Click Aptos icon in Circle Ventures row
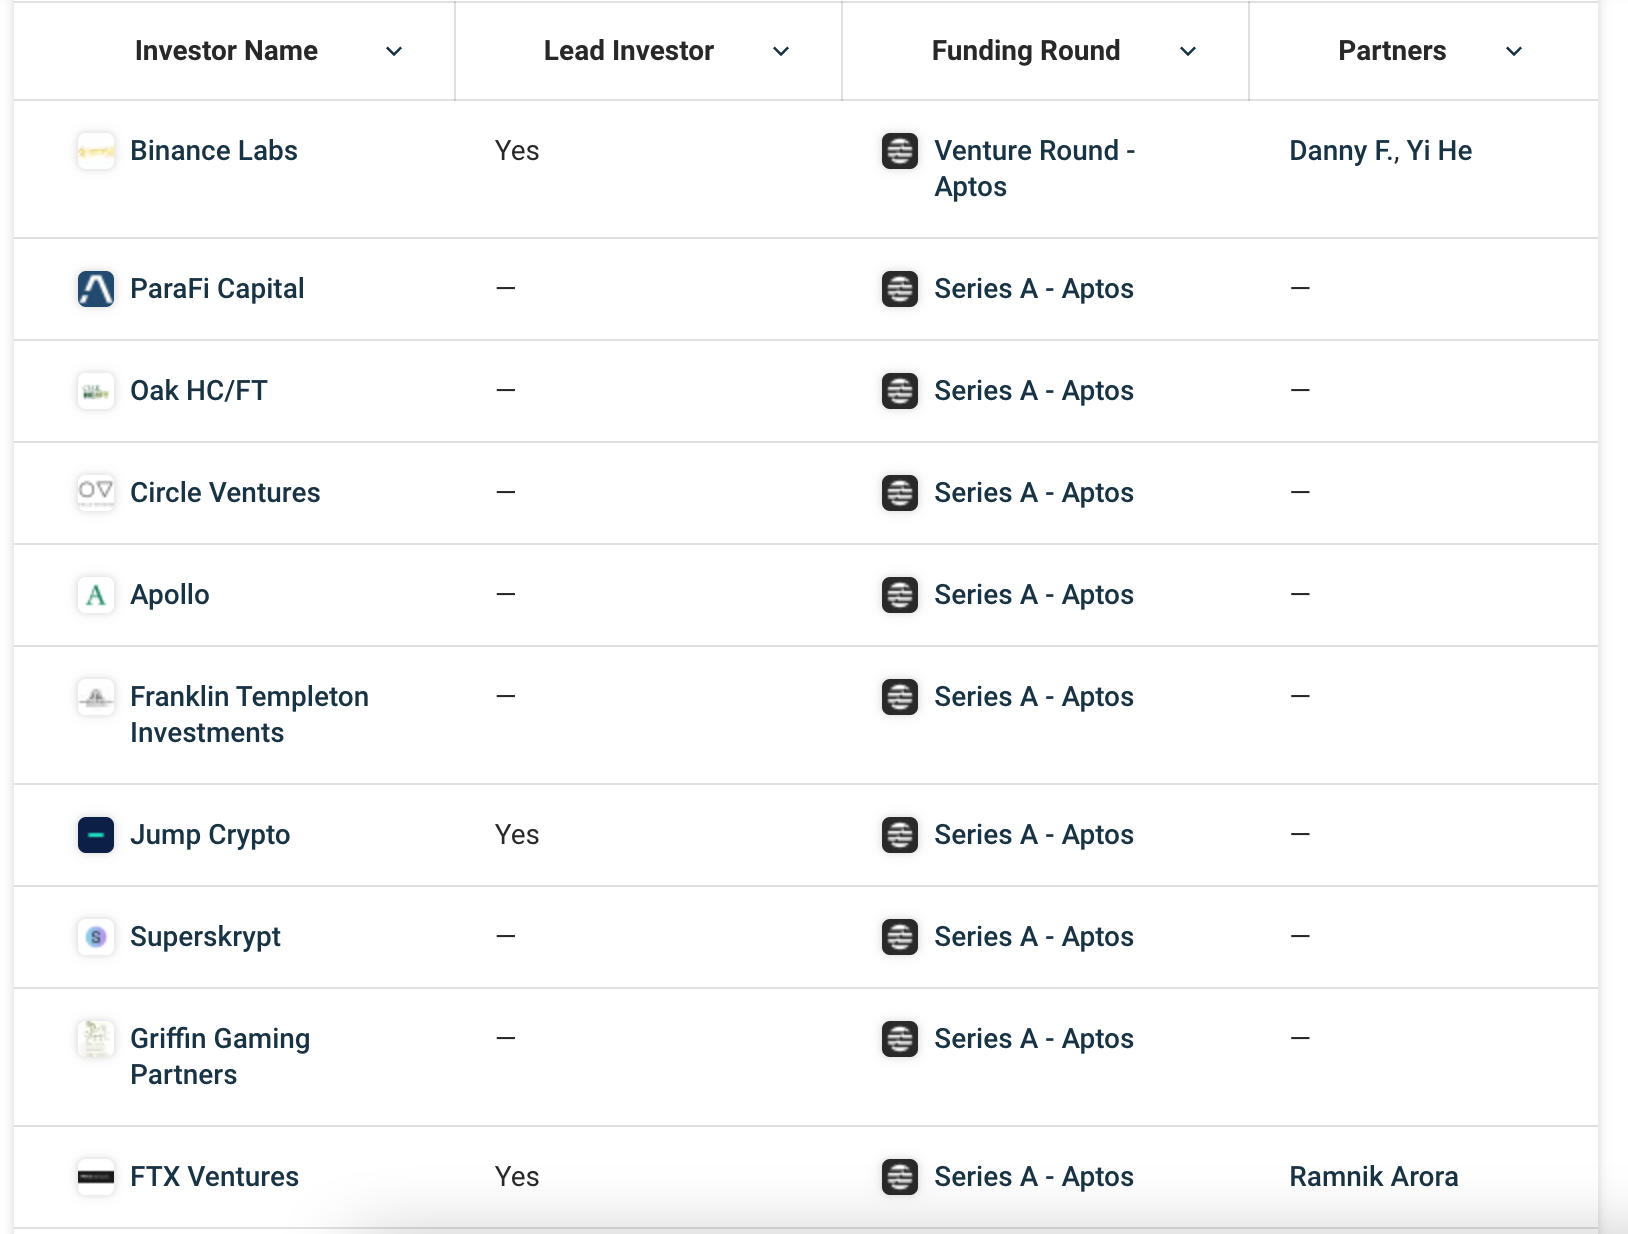The height and width of the screenshot is (1234, 1628). point(900,493)
